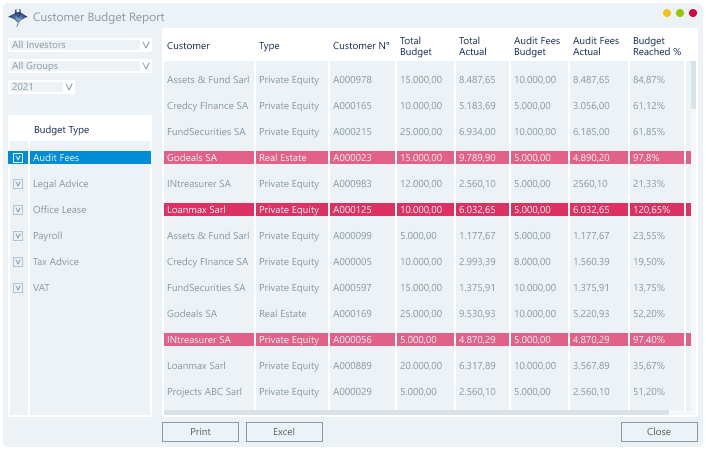Select the highlighted A000056 cell
Viewport: 706px width, 450px height.
pyautogui.click(x=362, y=340)
